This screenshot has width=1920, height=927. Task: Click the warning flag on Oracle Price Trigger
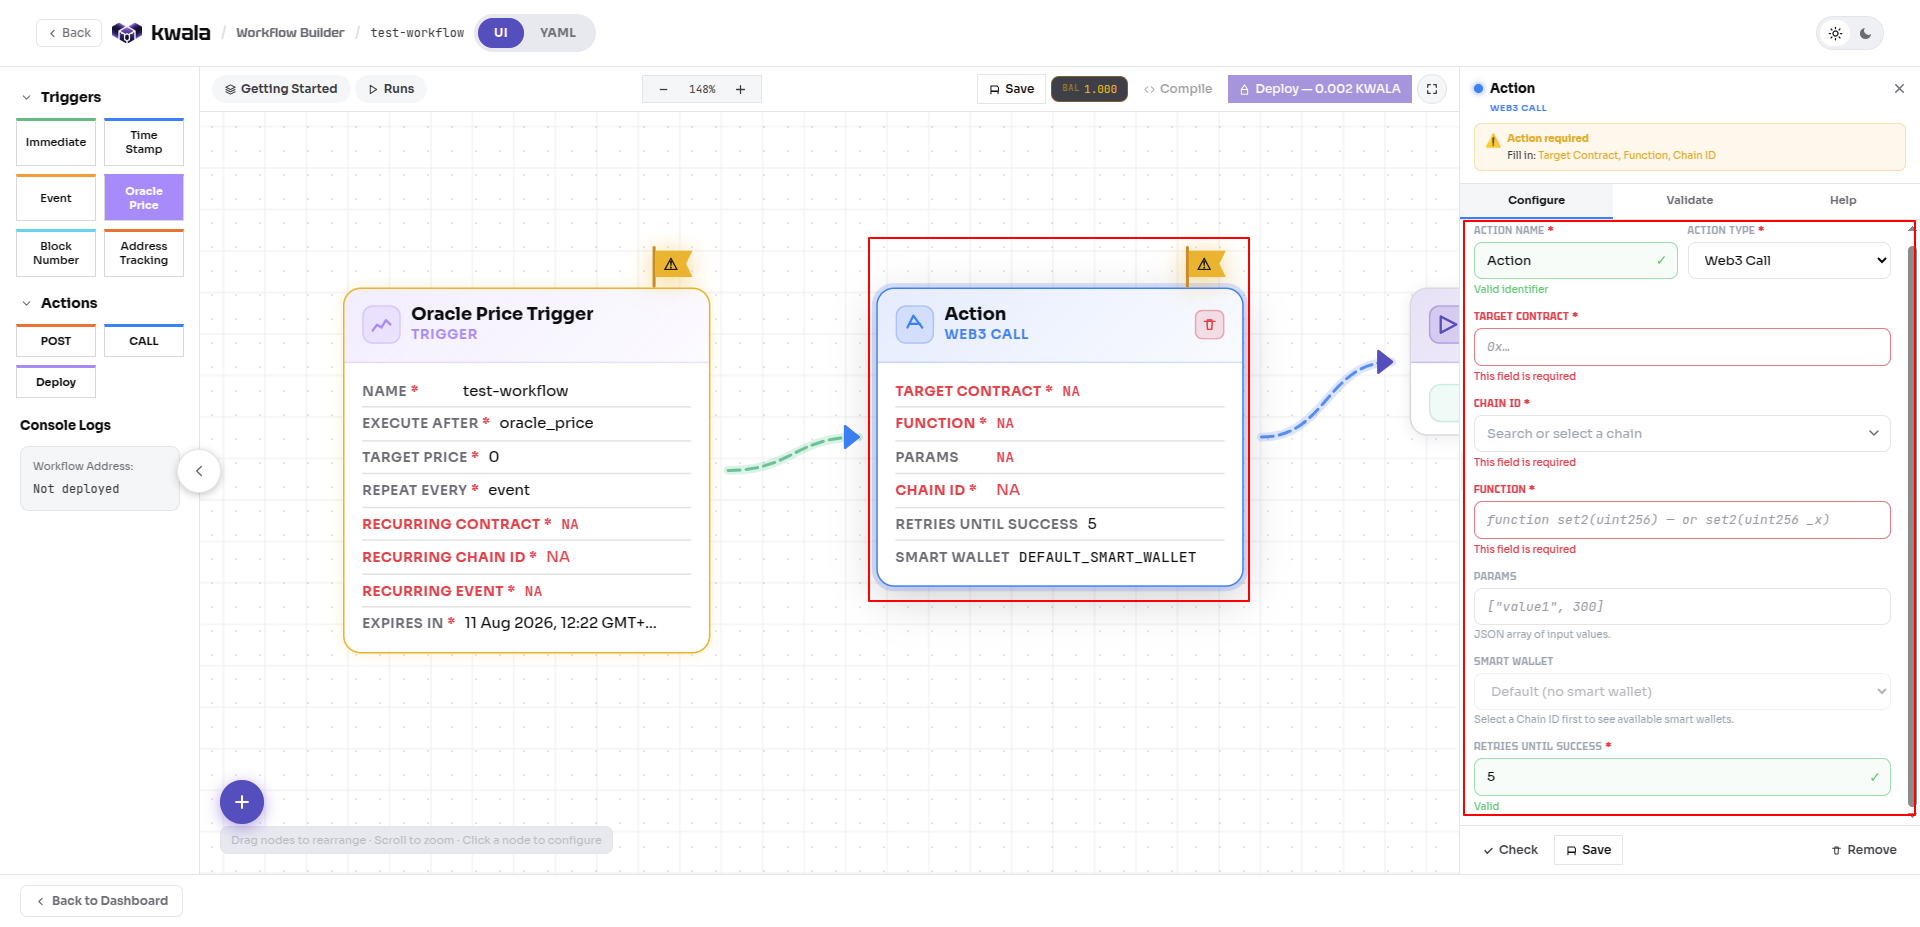(671, 265)
